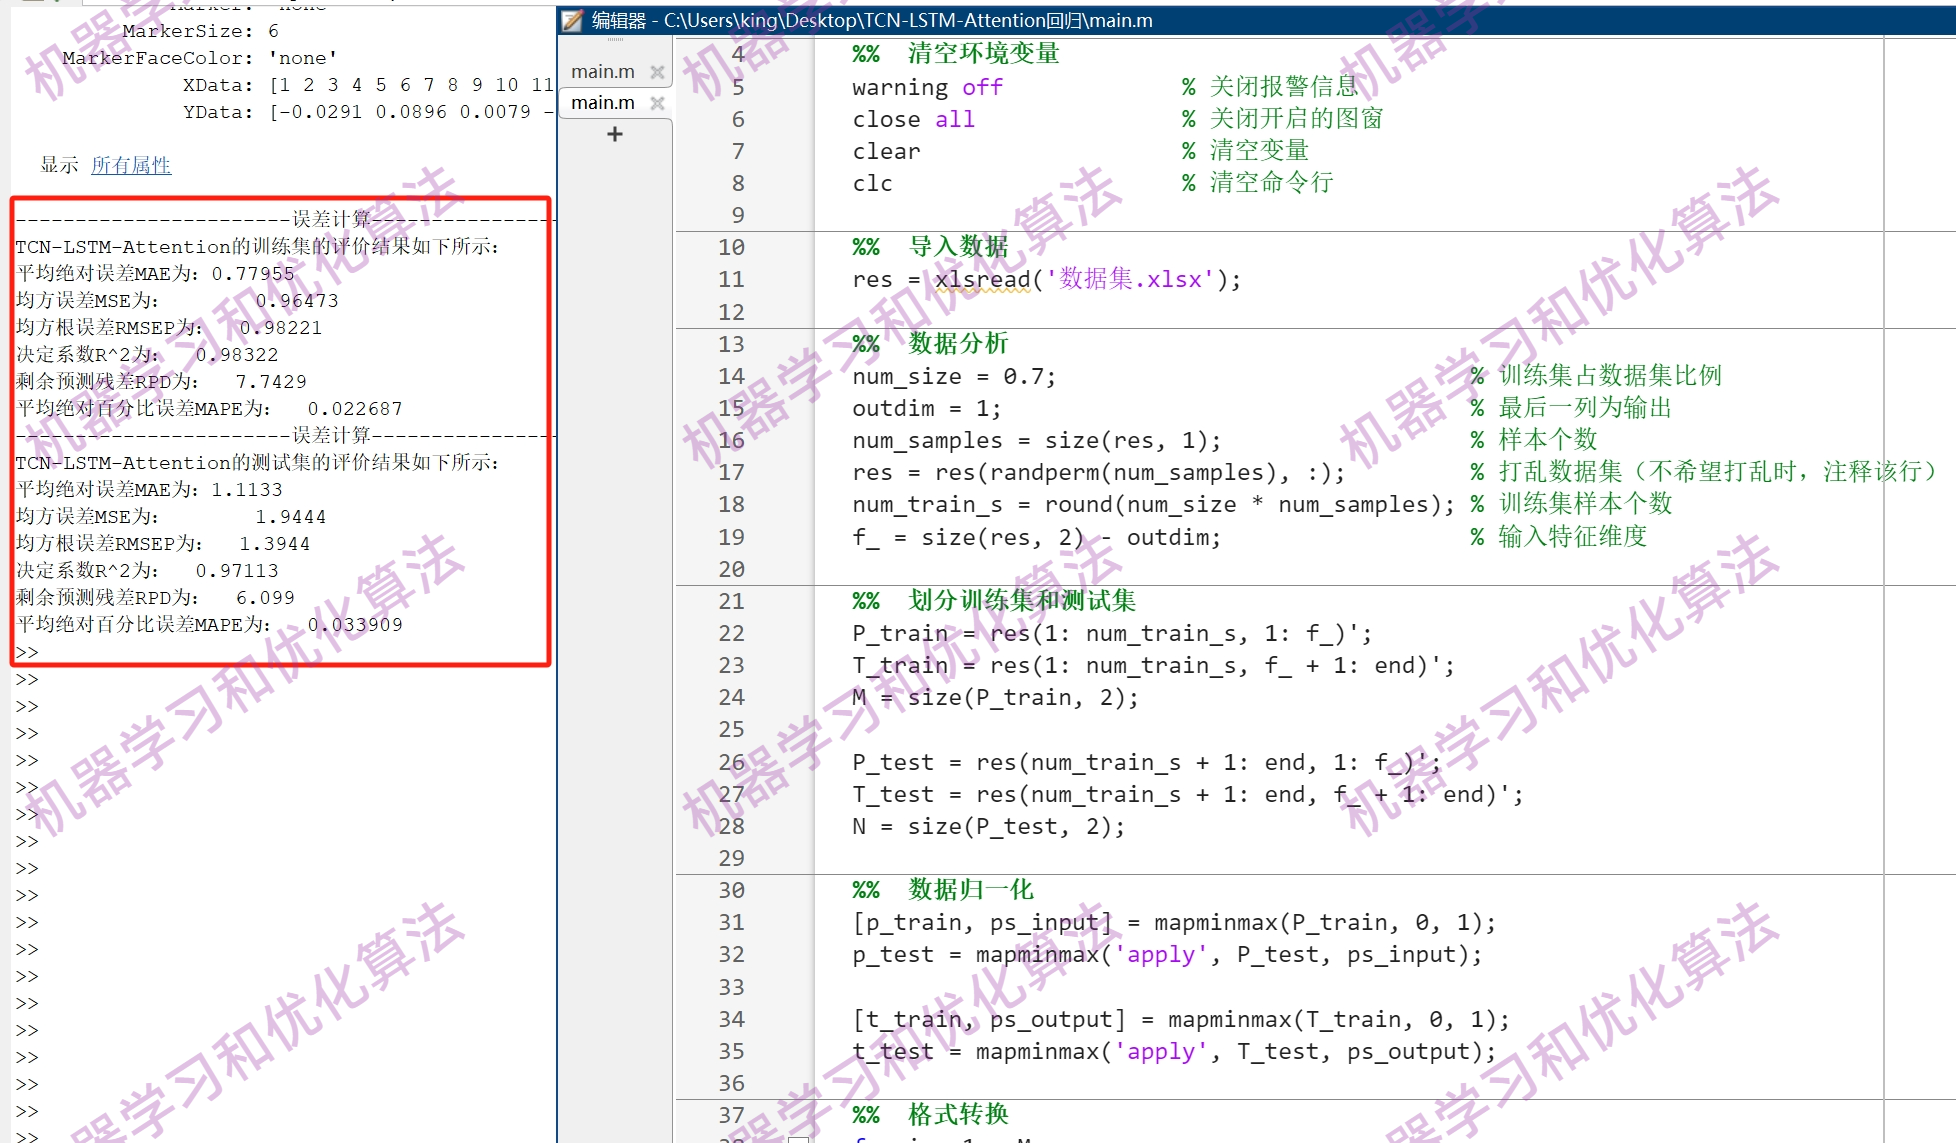This screenshot has width=1956, height=1143.
Task: Click the 导入数据 section header
Action: 958,247
